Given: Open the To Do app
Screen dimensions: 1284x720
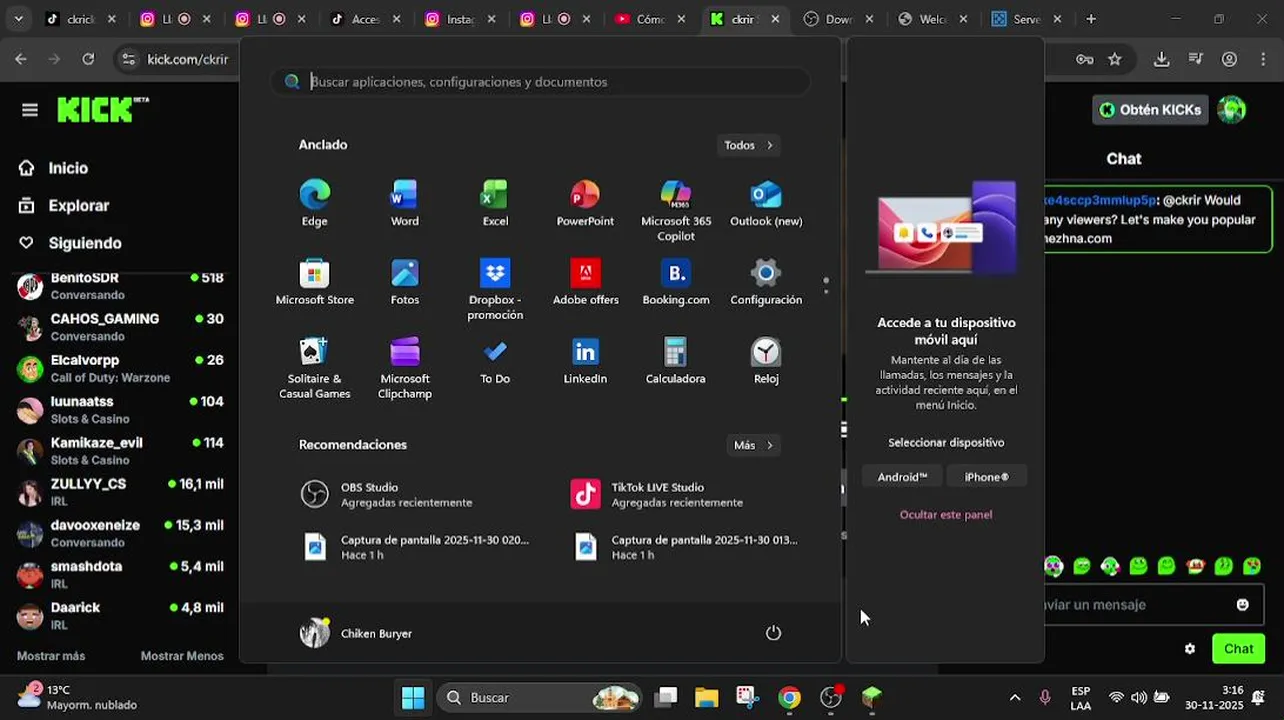Looking at the screenshot, I should [x=495, y=361].
